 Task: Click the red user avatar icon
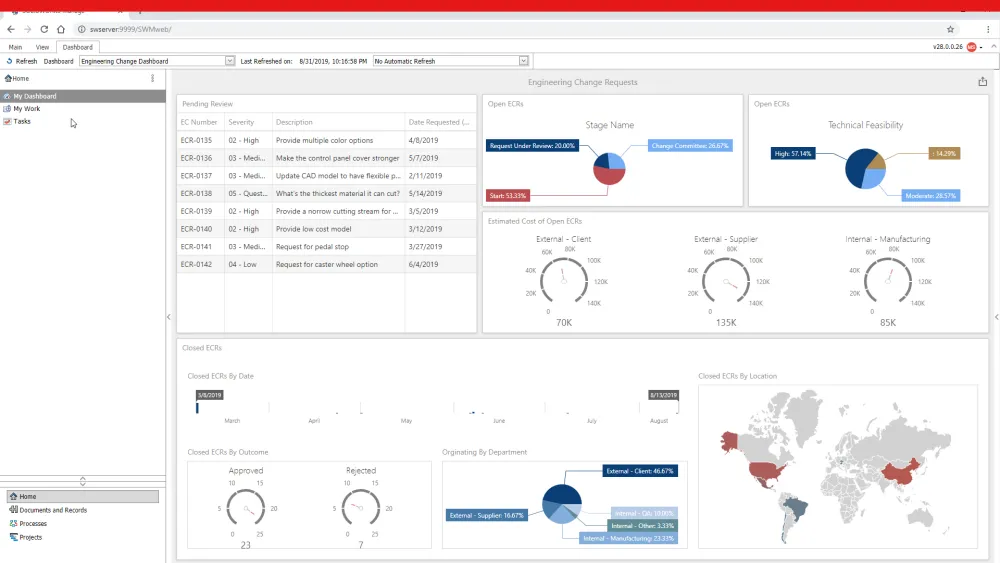click(971, 47)
